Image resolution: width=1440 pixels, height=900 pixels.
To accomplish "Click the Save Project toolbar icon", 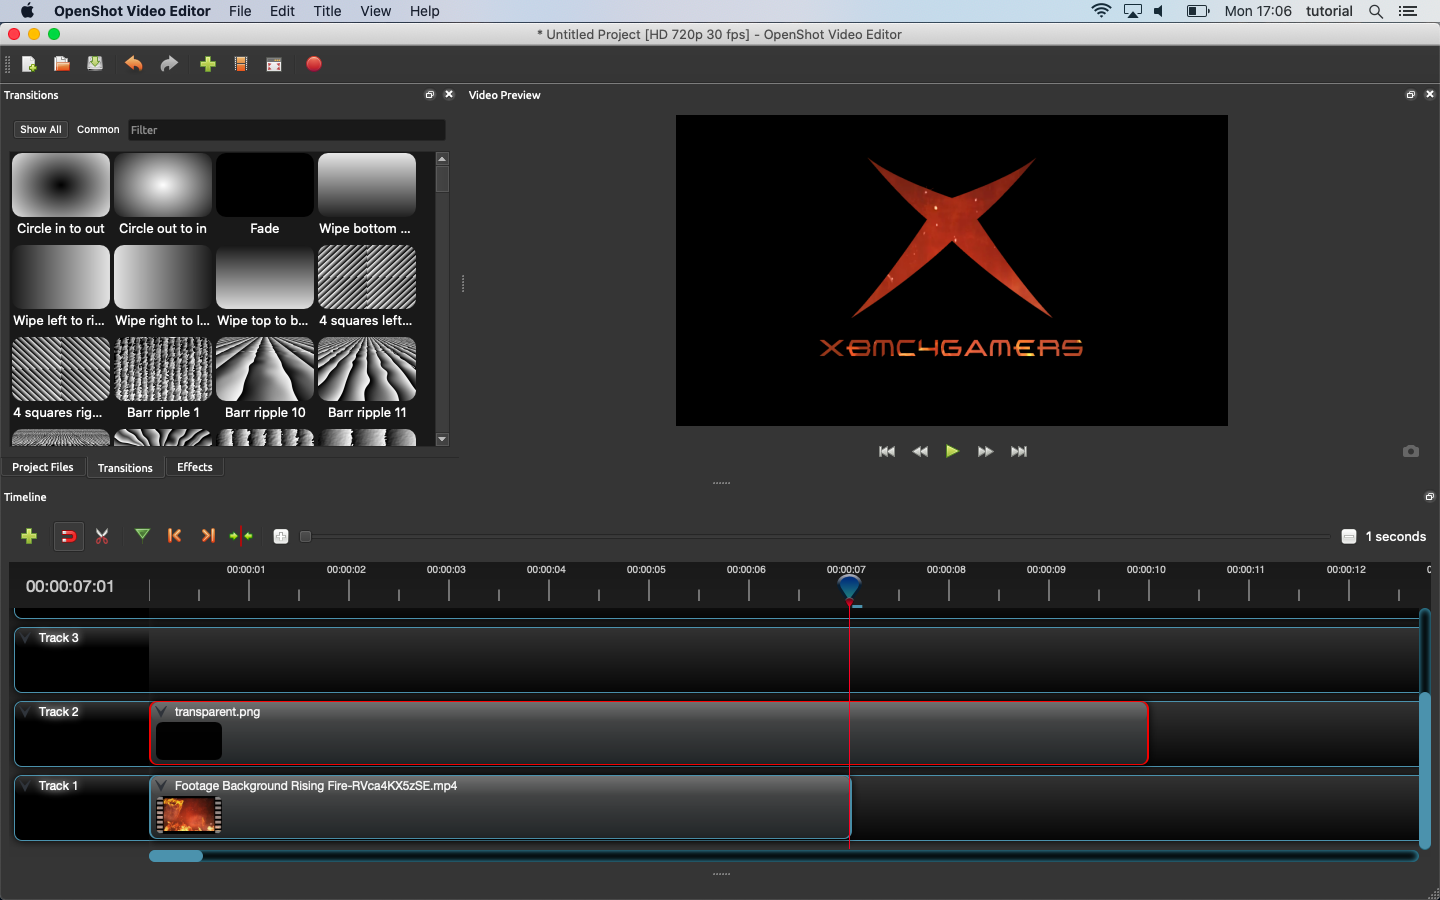I will (95, 64).
